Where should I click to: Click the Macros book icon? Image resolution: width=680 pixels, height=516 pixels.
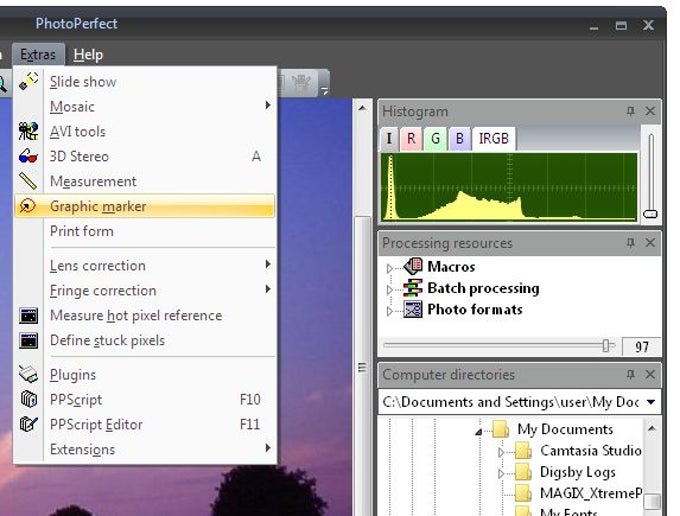(x=413, y=266)
